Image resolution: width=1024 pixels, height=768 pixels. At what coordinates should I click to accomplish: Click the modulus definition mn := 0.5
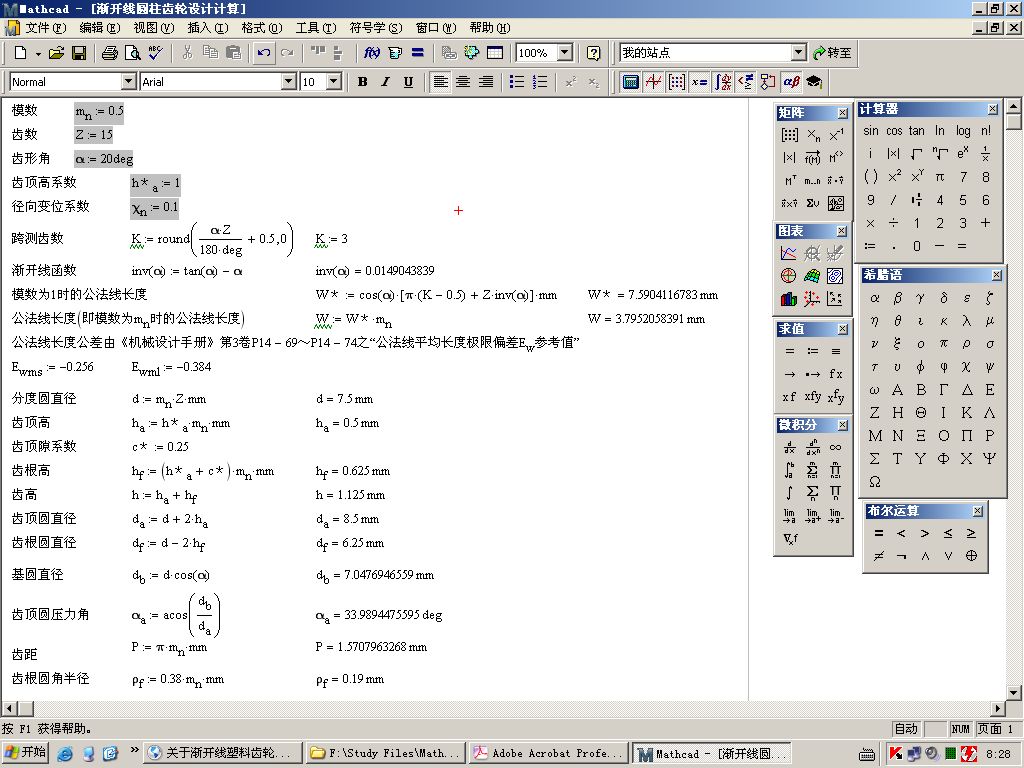tap(99, 112)
